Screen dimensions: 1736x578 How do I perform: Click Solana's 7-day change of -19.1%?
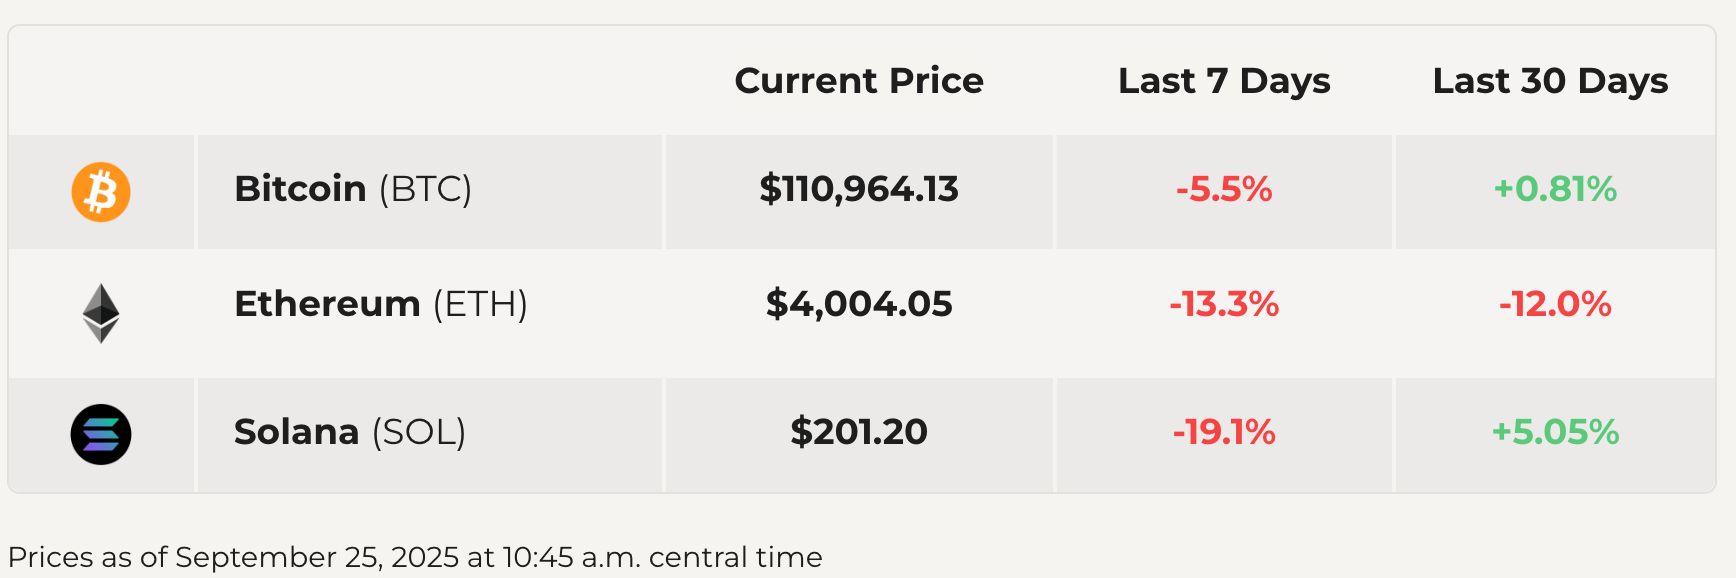pyautogui.click(x=1223, y=432)
